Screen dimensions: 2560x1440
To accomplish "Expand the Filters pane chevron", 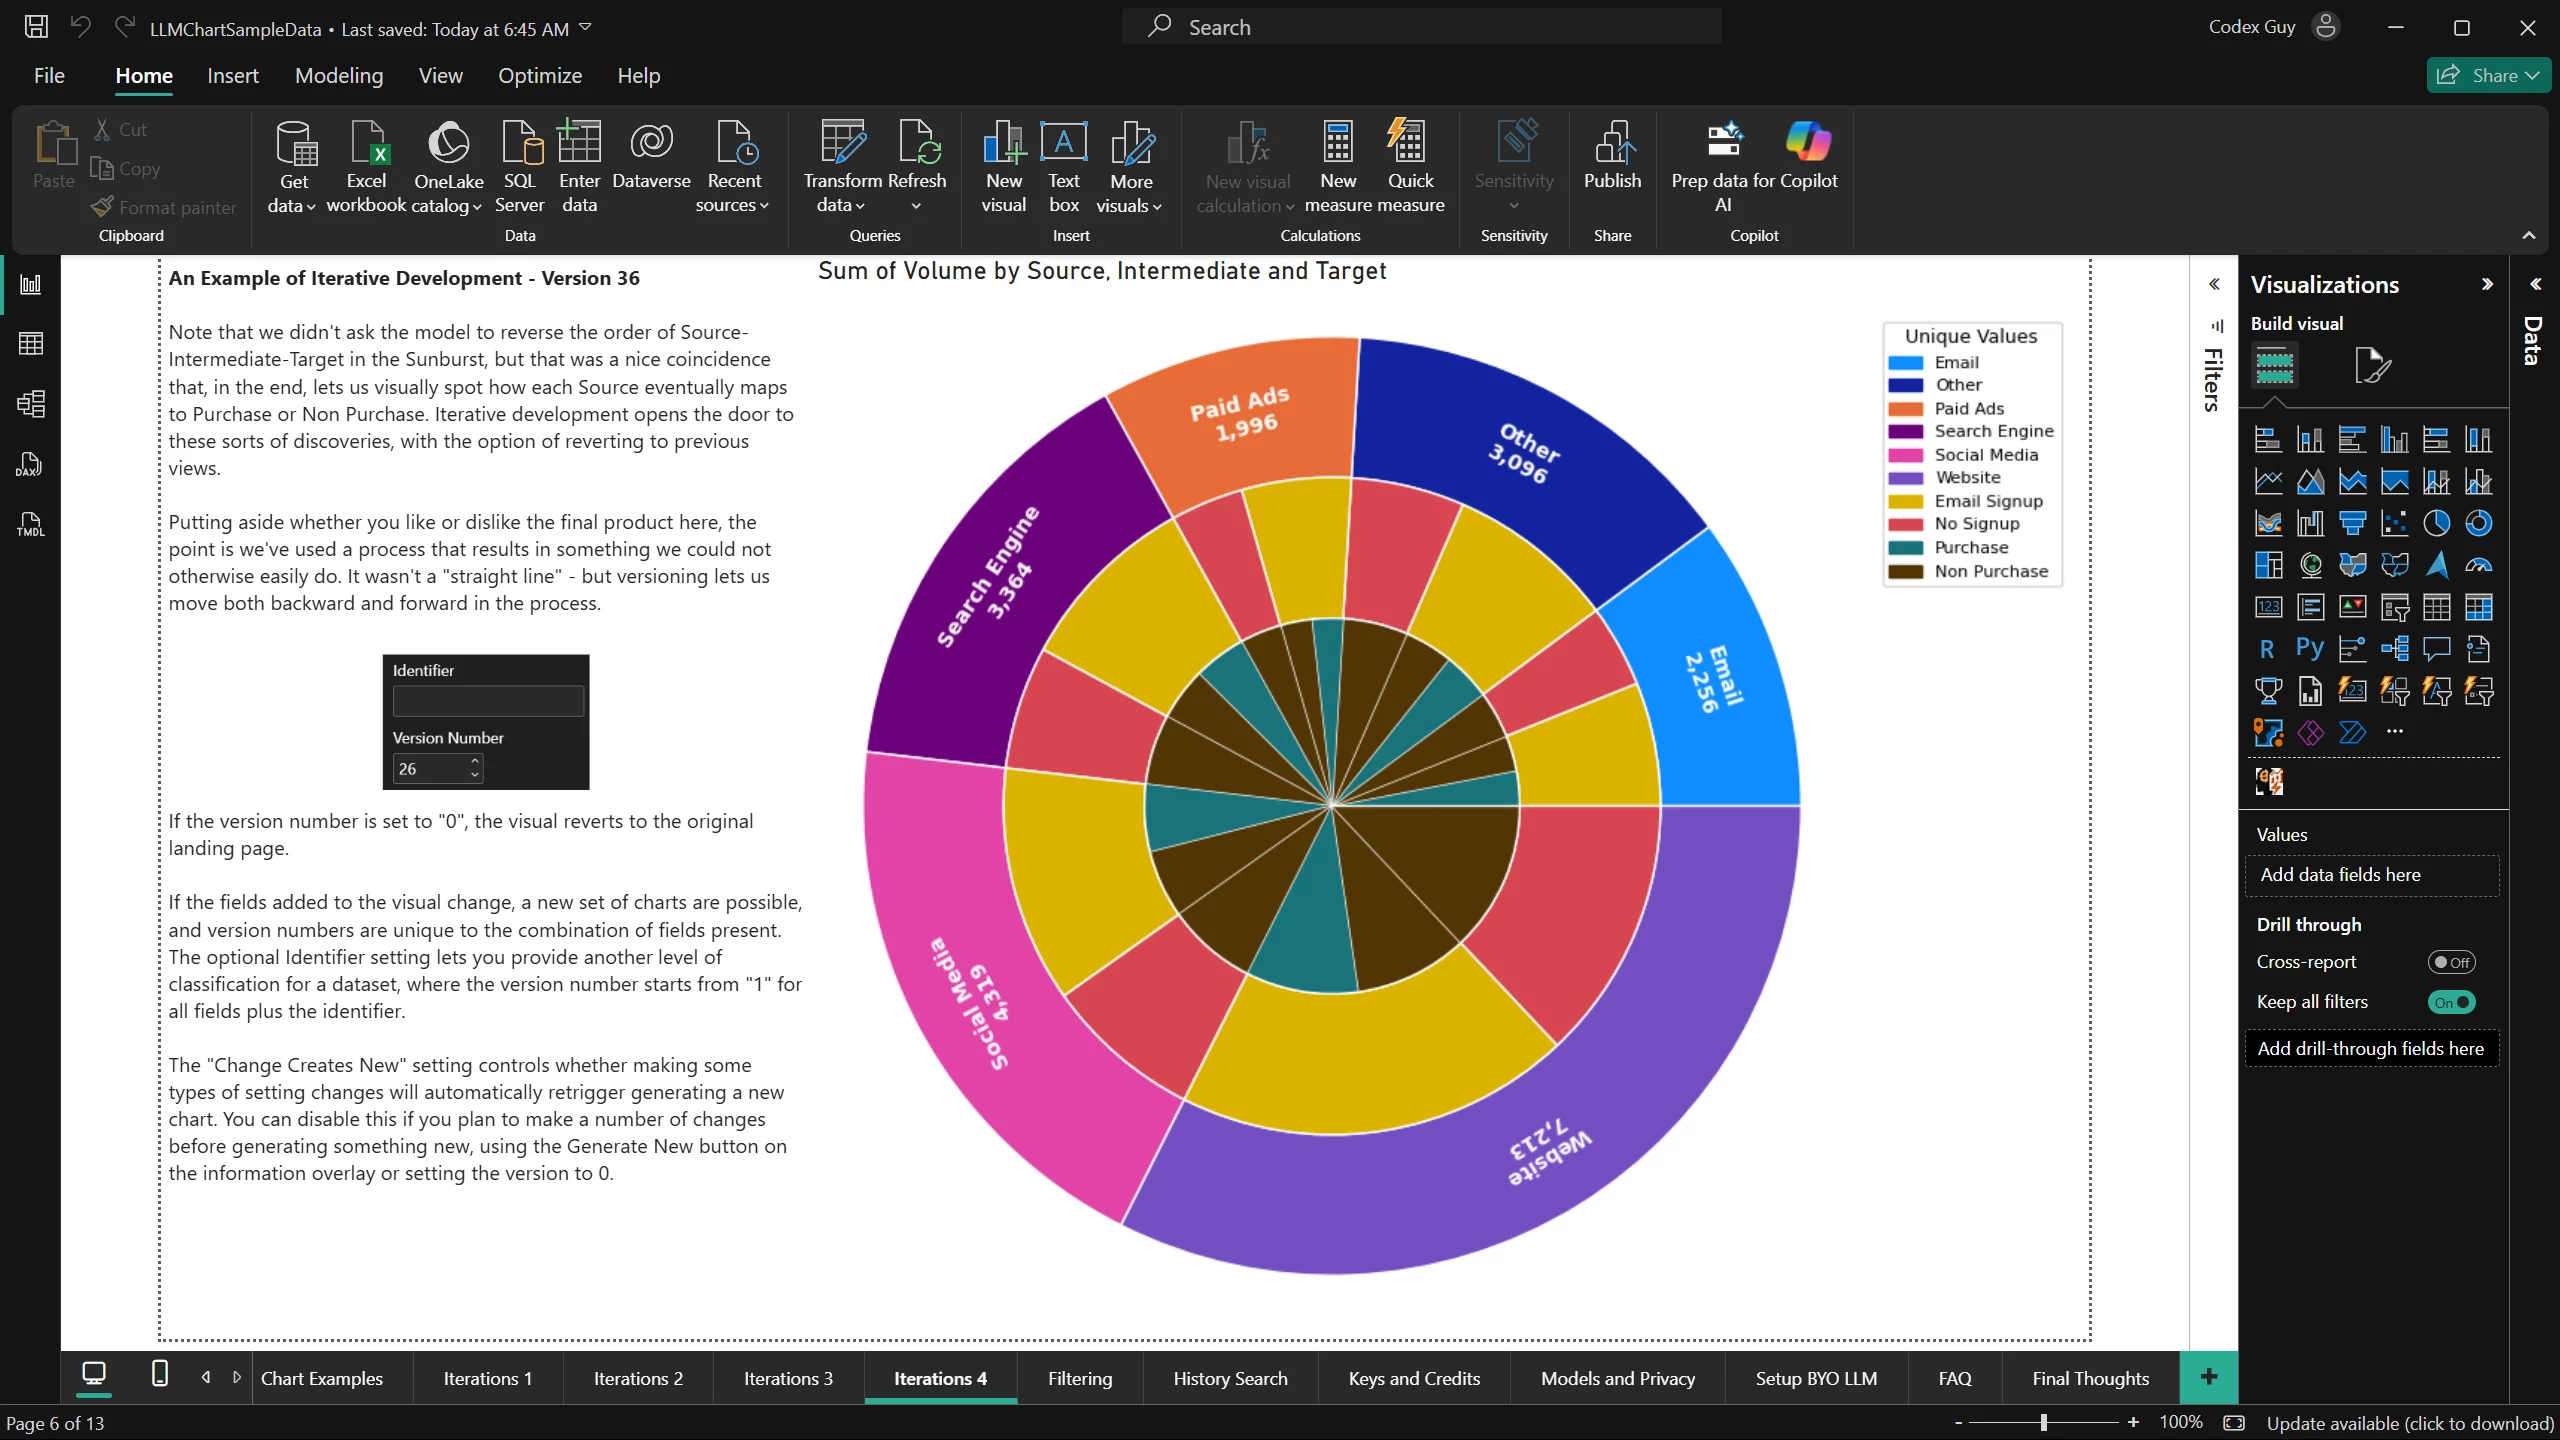I will point(2215,284).
